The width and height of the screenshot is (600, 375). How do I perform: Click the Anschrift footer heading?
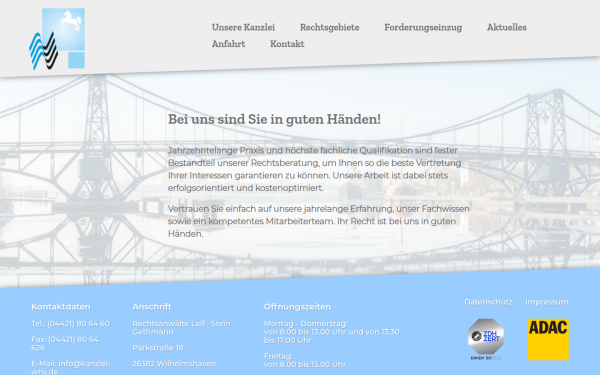coord(152,307)
